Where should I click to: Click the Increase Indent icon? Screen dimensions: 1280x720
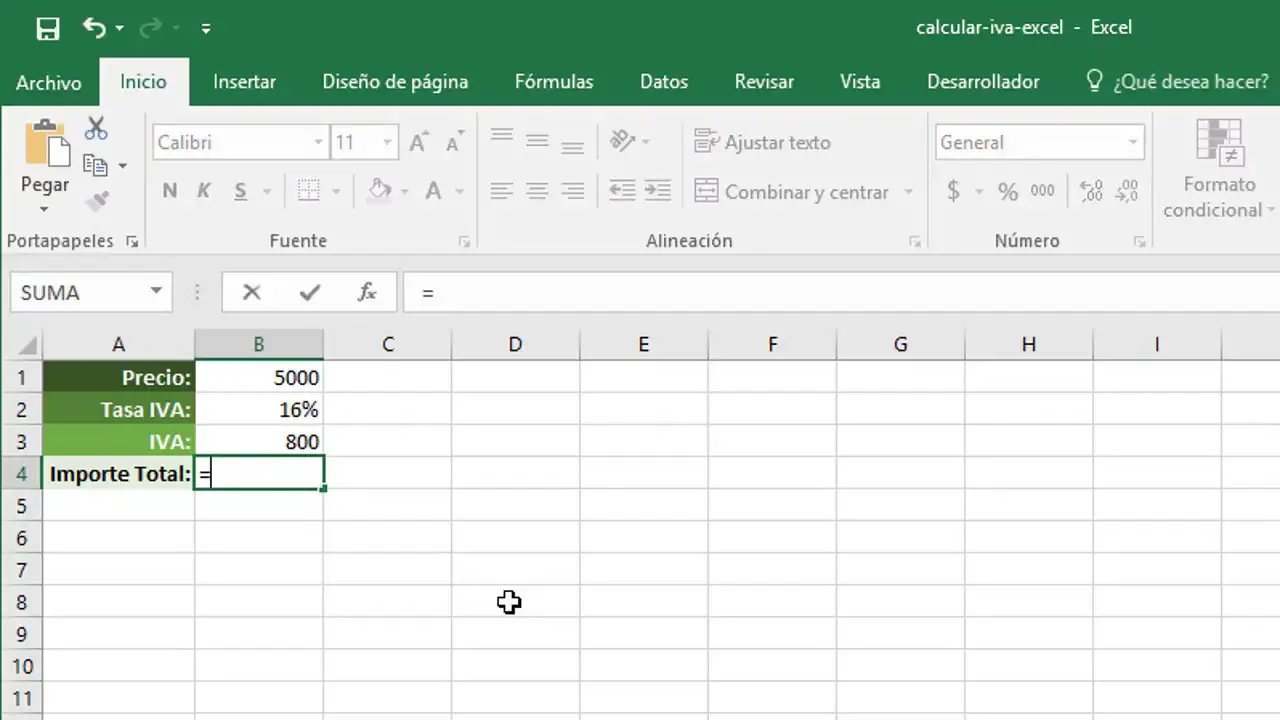tap(657, 191)
